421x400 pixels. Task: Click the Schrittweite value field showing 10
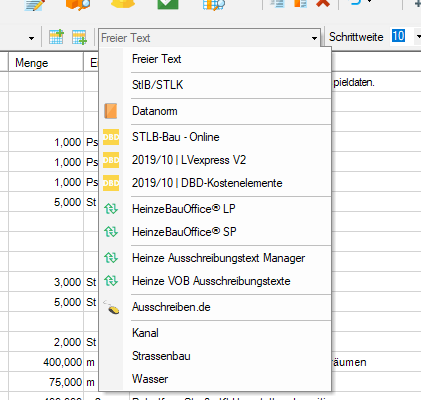click(398, 36)
